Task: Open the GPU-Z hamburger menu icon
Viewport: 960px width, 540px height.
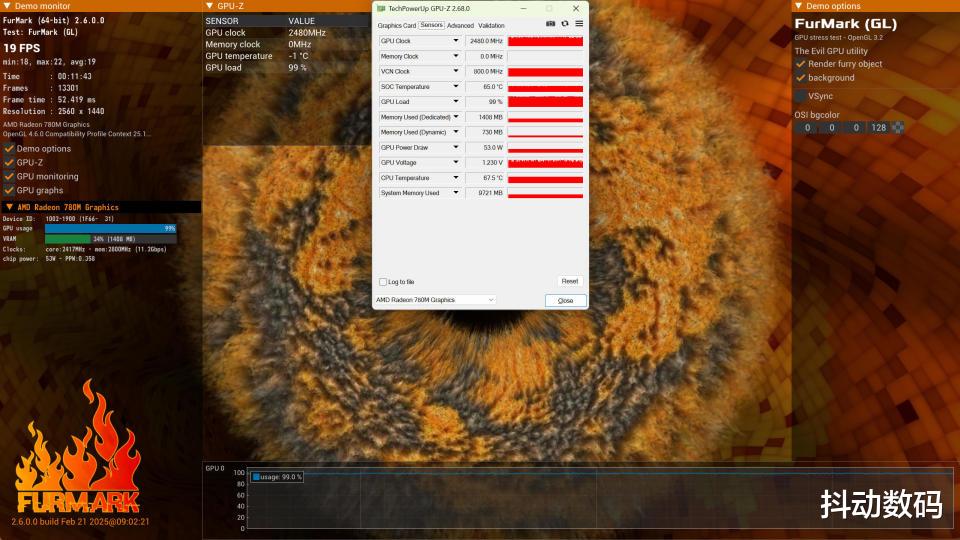Action: tap(579, 24)
